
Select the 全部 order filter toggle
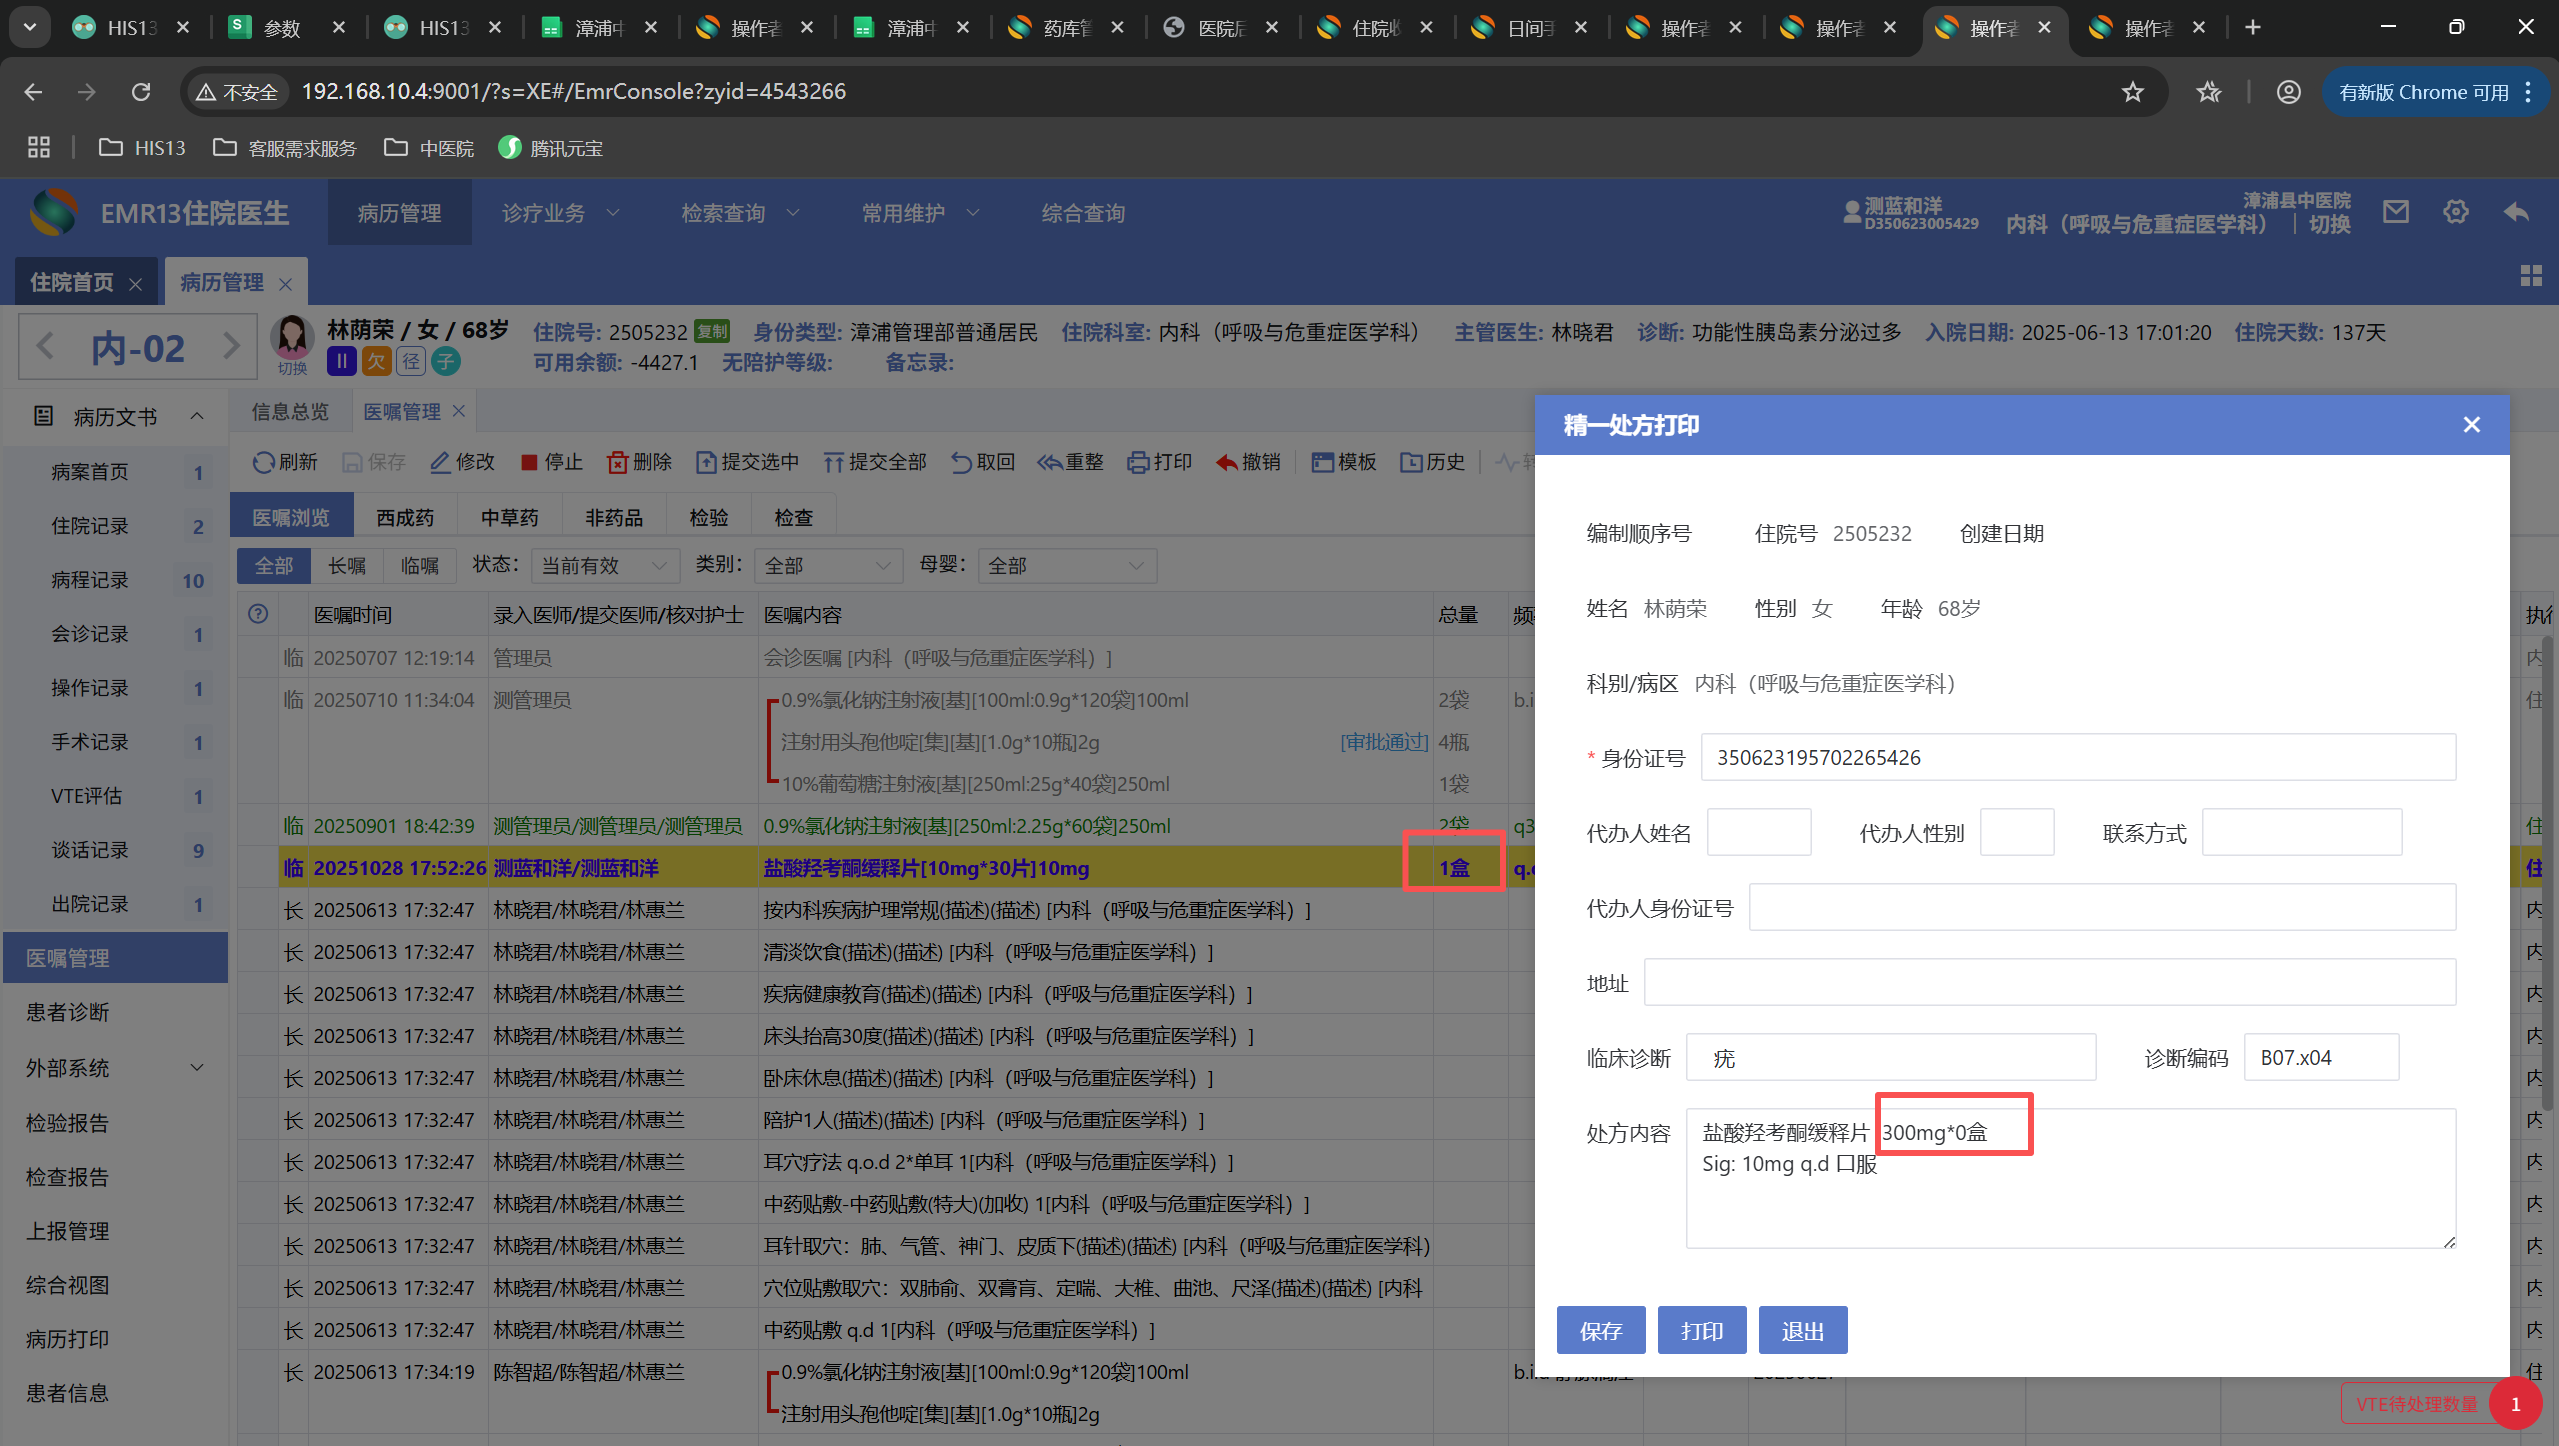(x=273, y=566)
